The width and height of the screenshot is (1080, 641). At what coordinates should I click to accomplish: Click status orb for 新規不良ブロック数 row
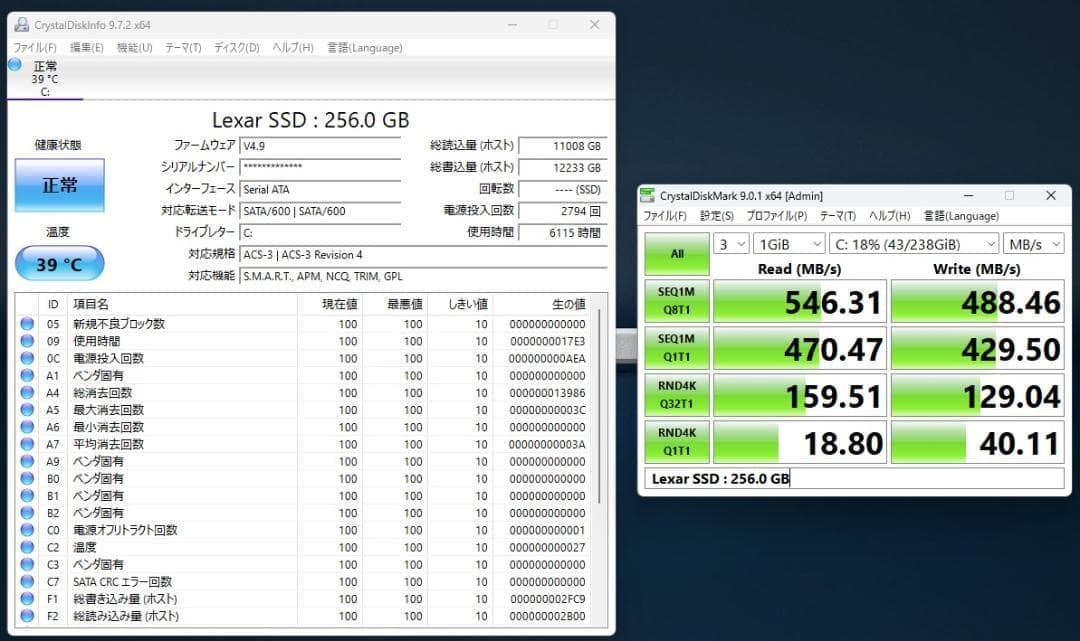pos(27,324)
